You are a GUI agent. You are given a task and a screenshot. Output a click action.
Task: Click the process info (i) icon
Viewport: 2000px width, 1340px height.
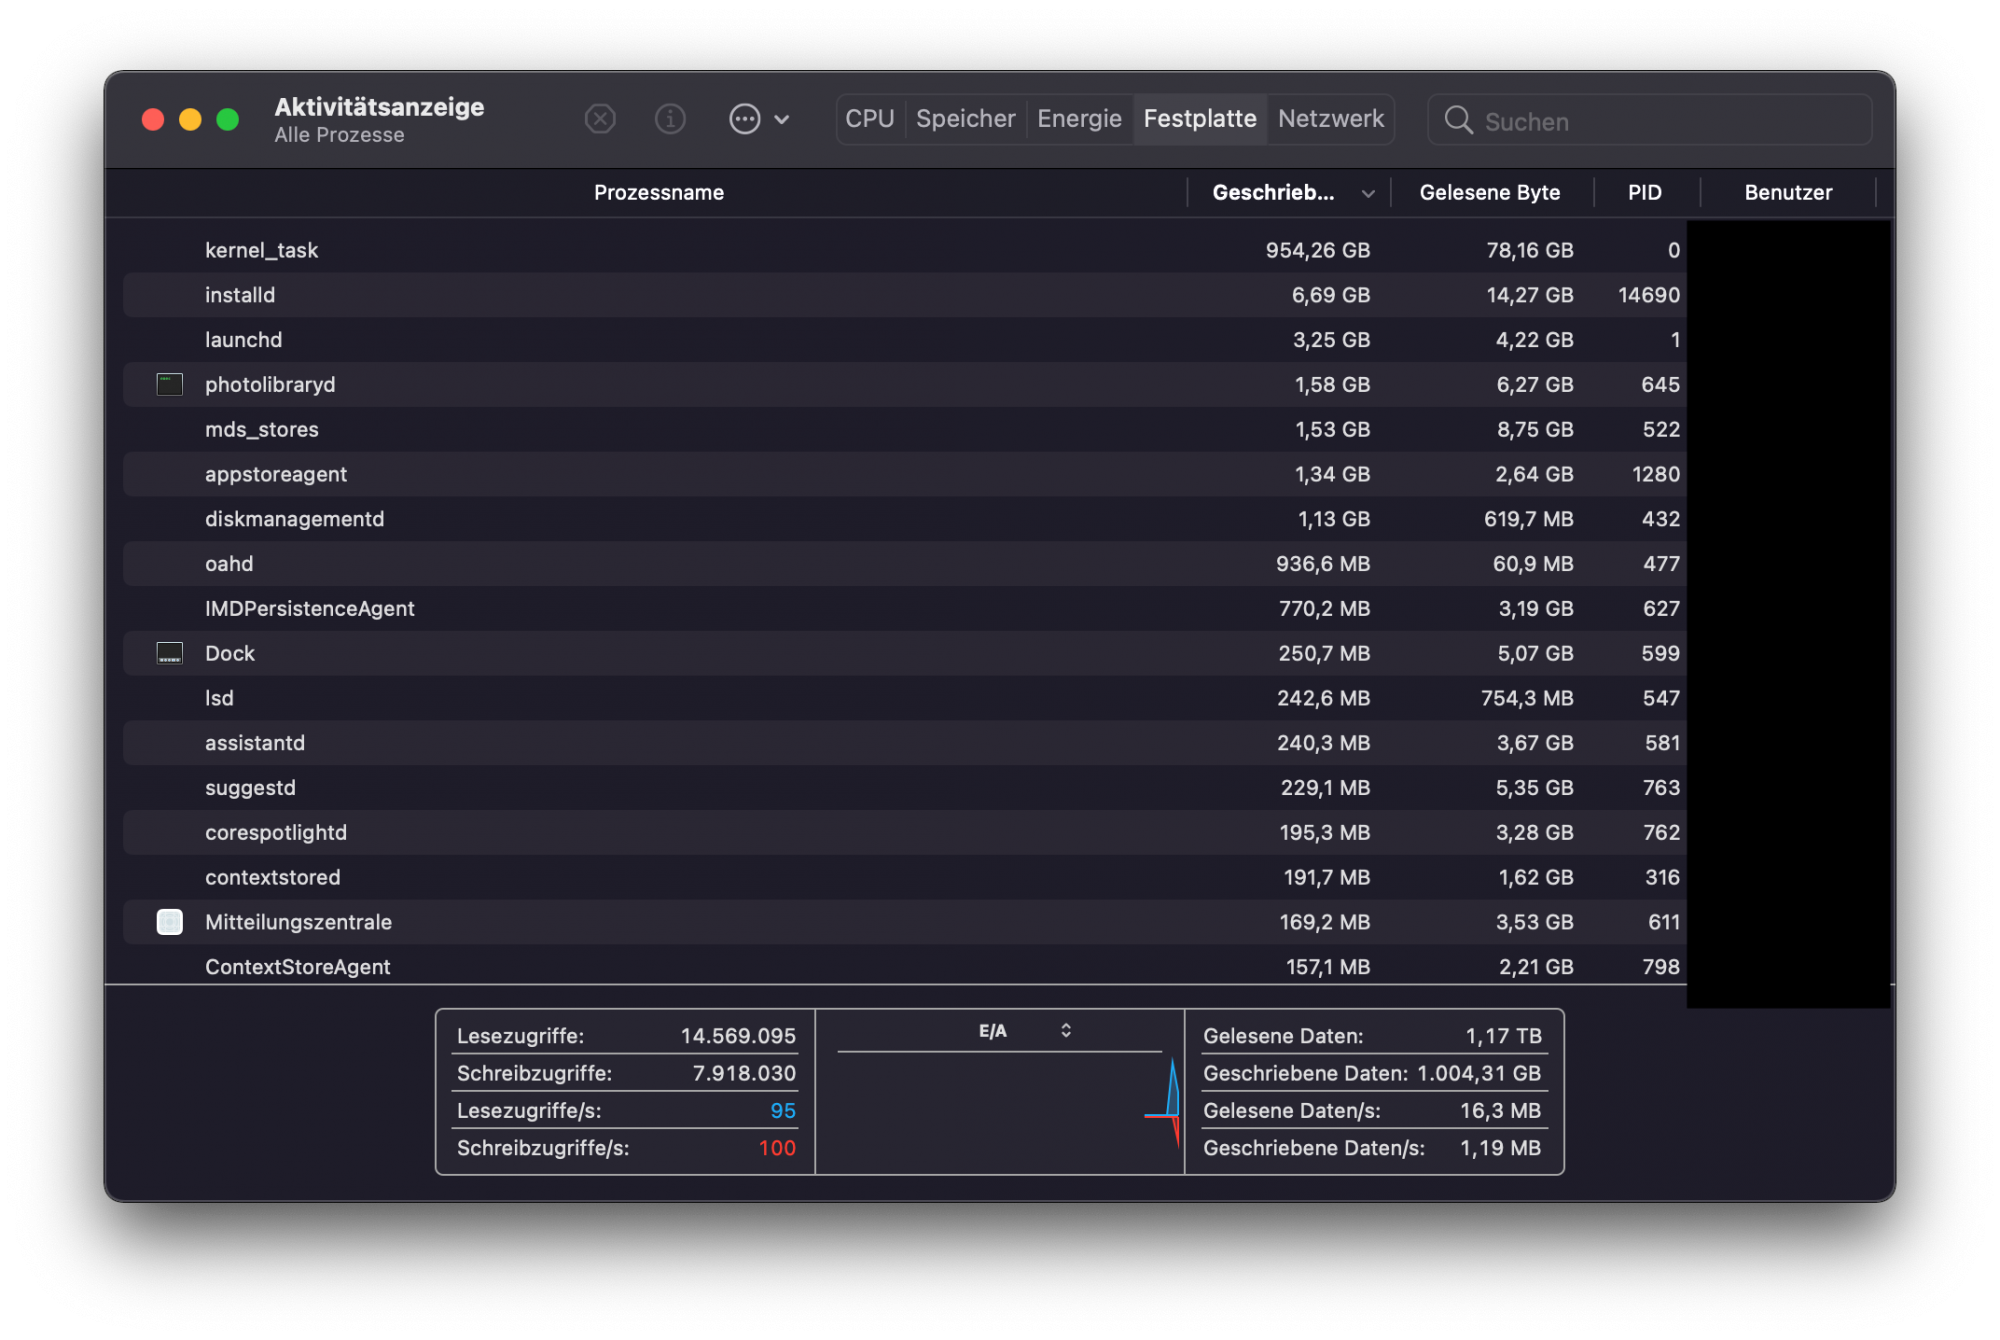[x=670, y=119]
